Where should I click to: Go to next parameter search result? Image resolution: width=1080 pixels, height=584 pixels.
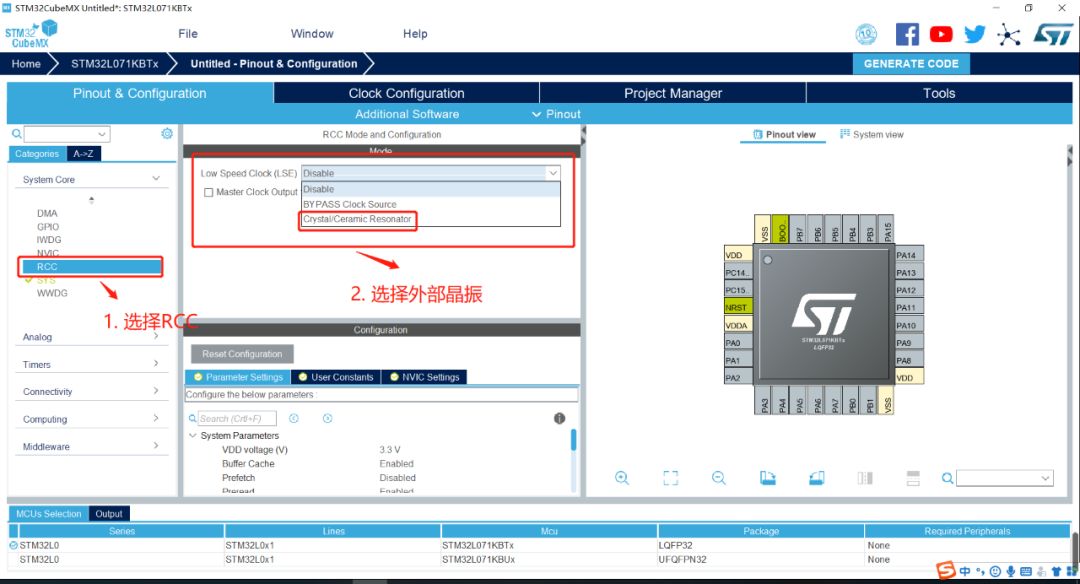[328, 419]
